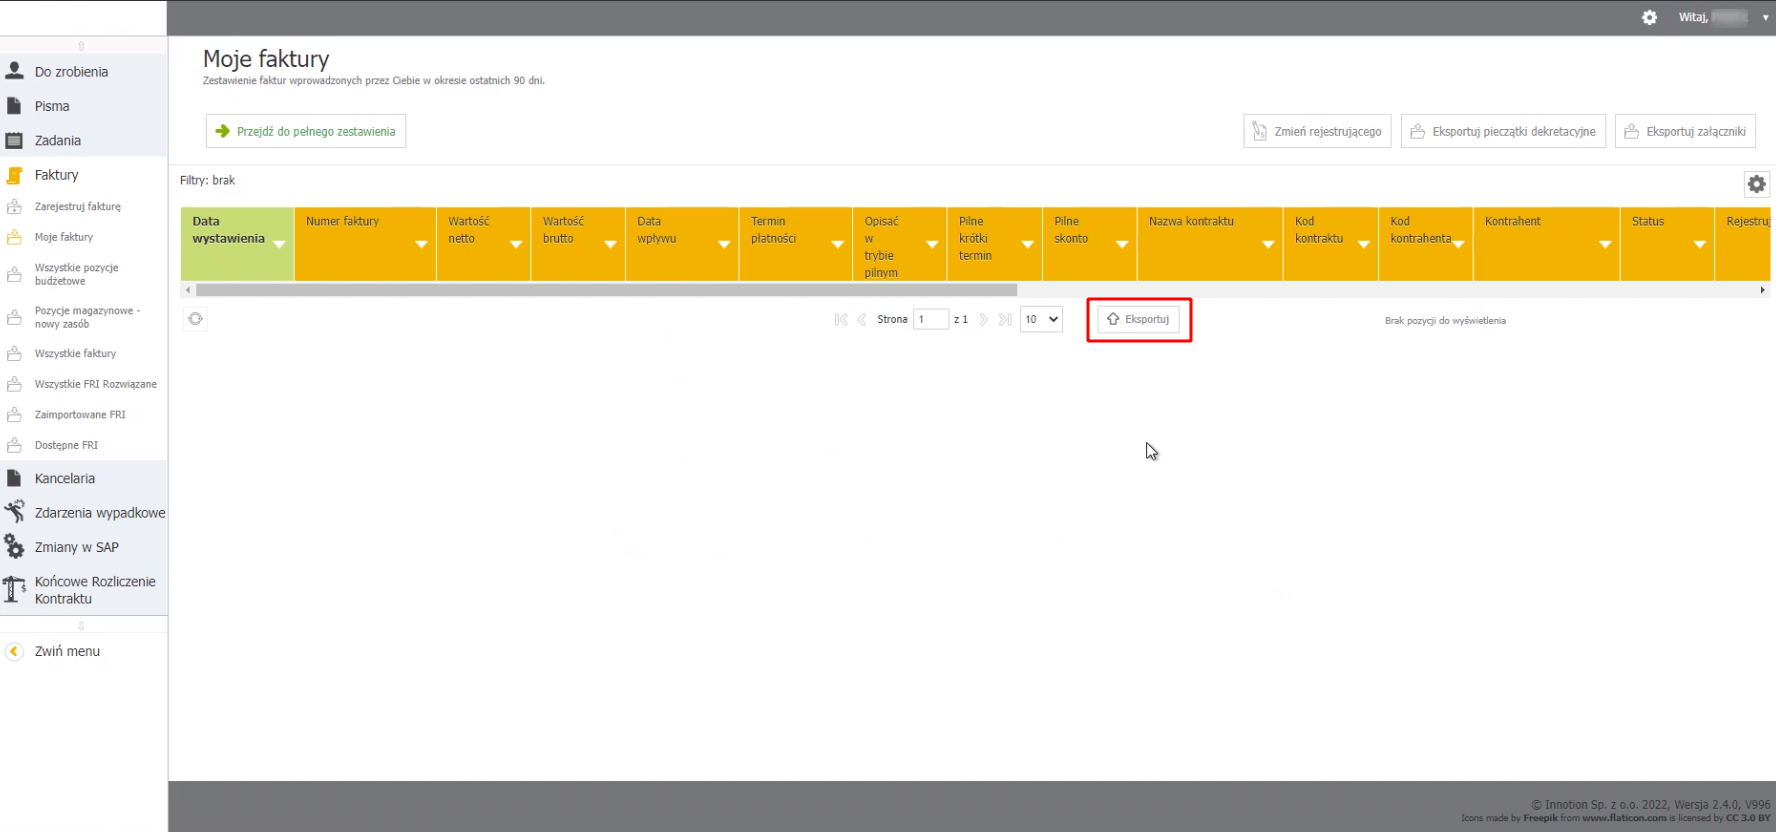Open the Witaj user menu dropdown
This screenshot has width=1776, height=832.
(x=1765, y=17)
